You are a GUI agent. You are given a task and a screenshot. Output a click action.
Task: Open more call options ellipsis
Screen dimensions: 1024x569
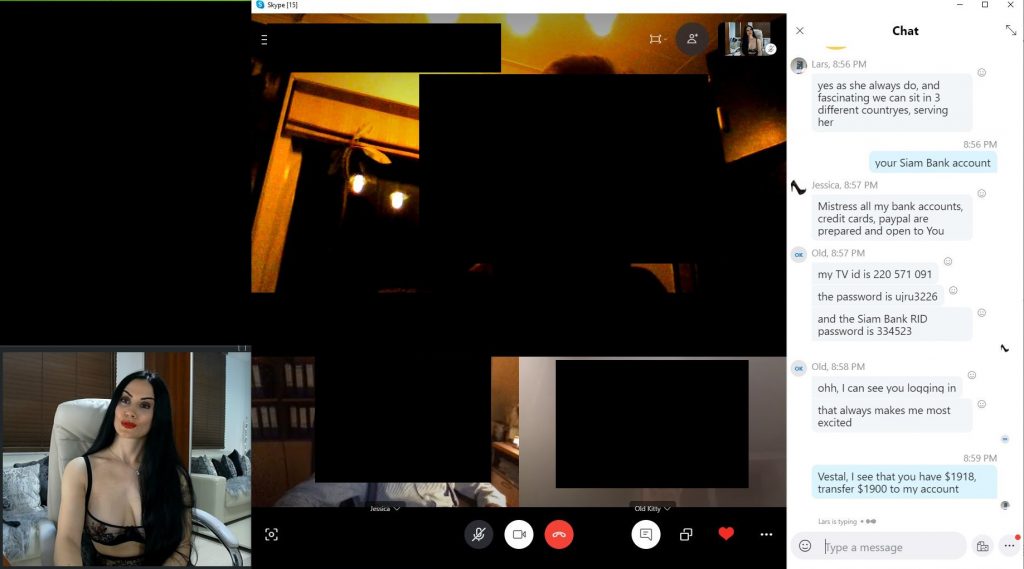[x=767, y=534]
